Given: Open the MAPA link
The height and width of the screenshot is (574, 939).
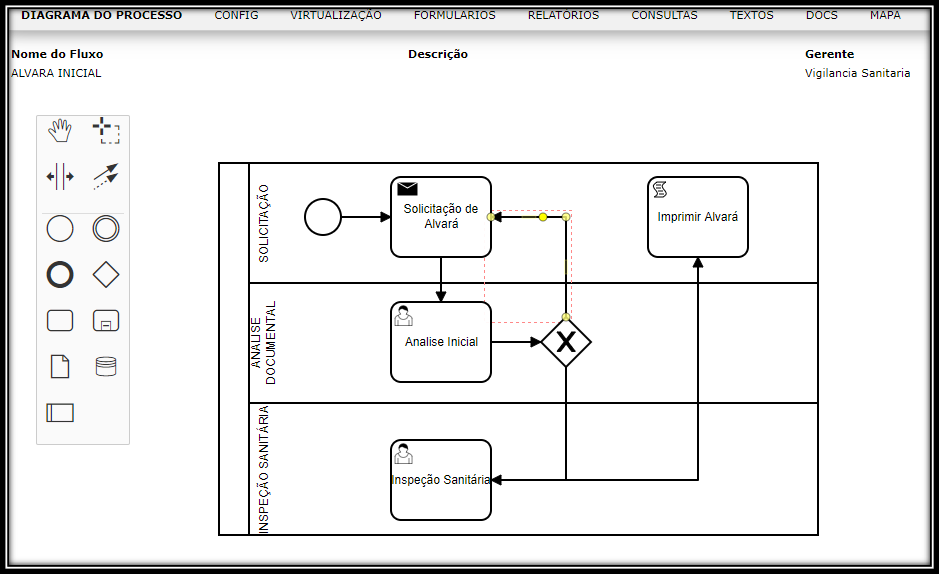Looking at the screenshot, I should tap(885, 16).
